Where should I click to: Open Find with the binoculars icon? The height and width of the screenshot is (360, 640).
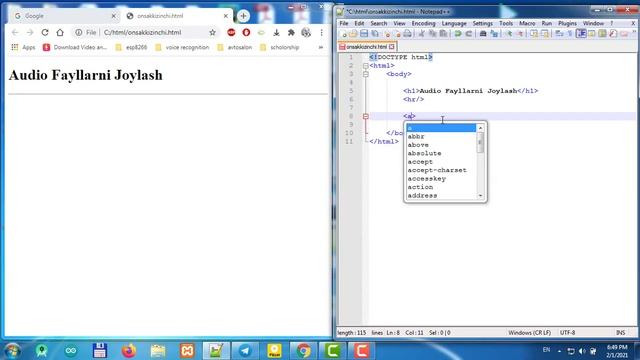483,34
